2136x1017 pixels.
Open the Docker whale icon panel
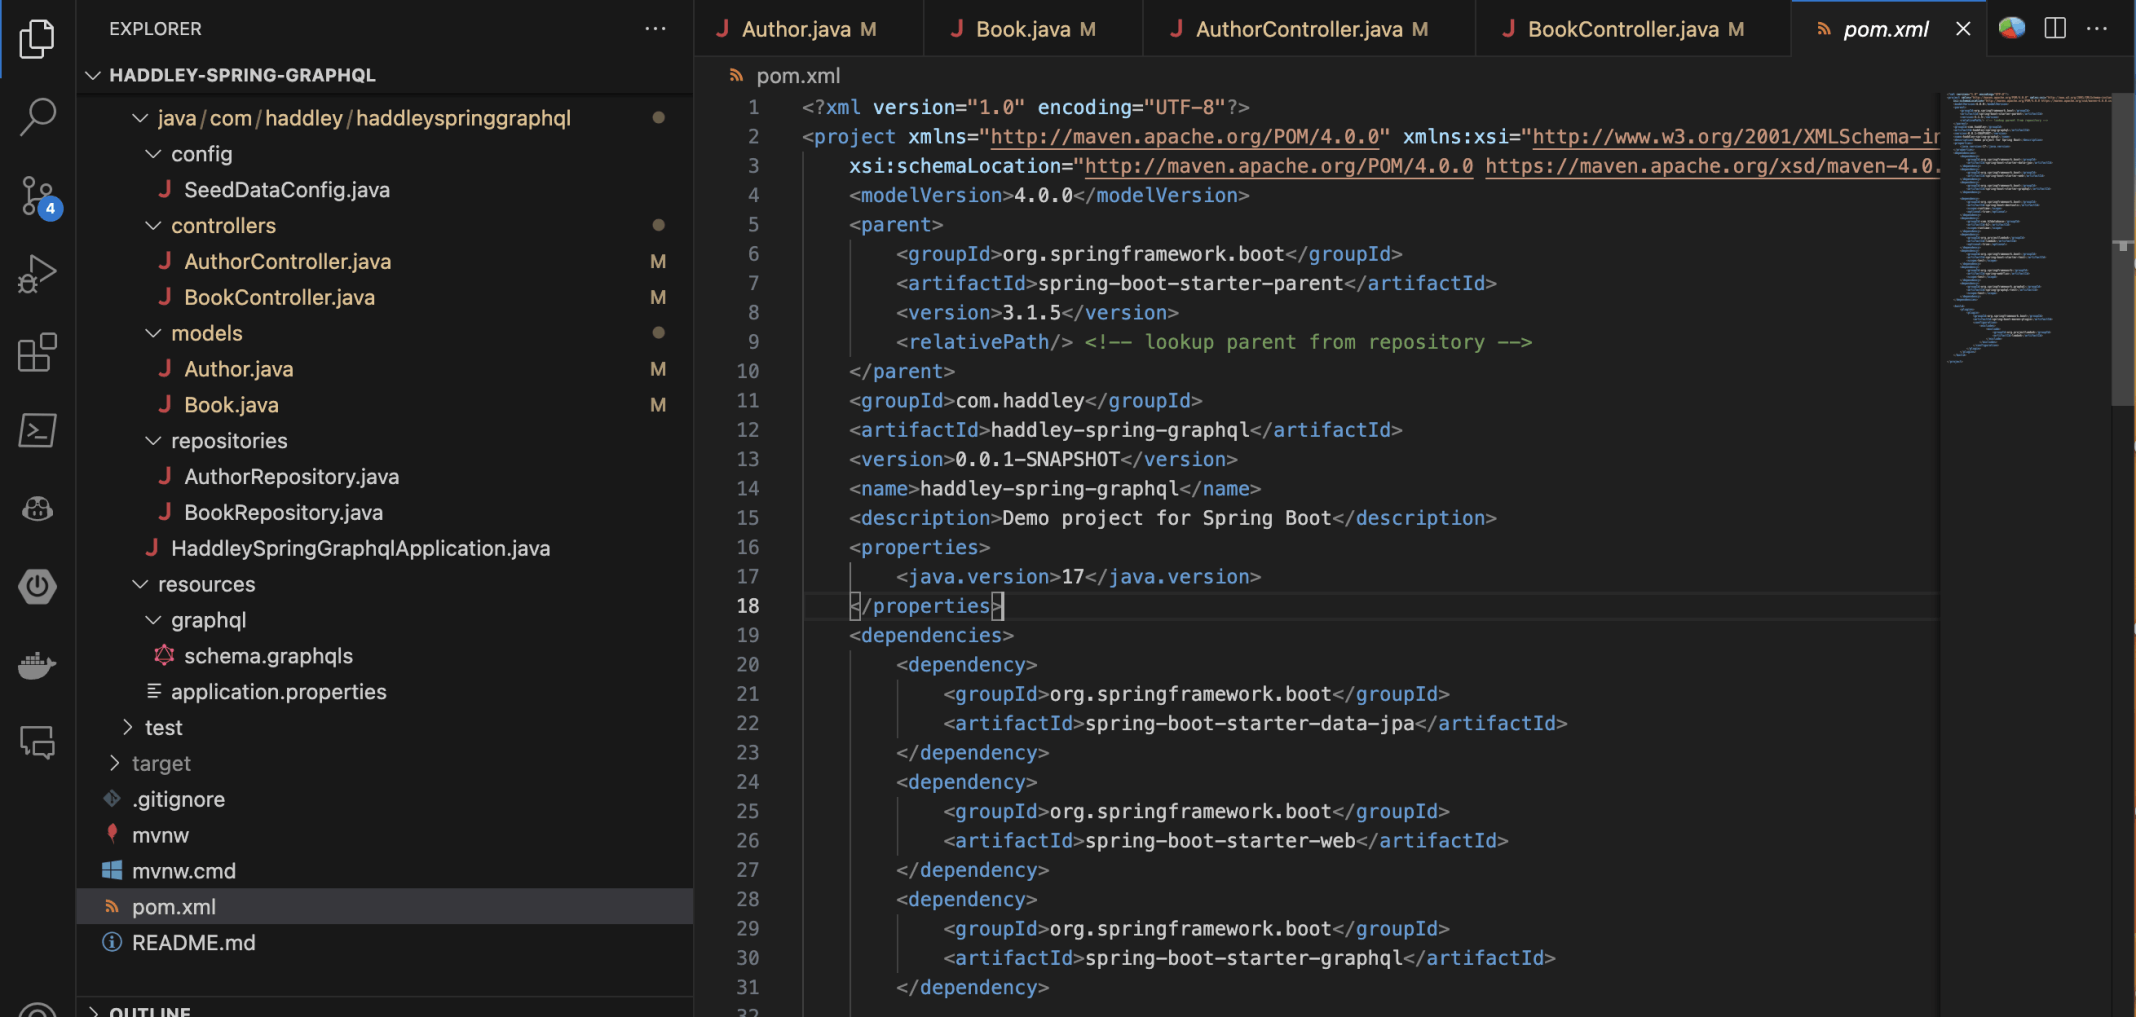click(x=37, y=665)
